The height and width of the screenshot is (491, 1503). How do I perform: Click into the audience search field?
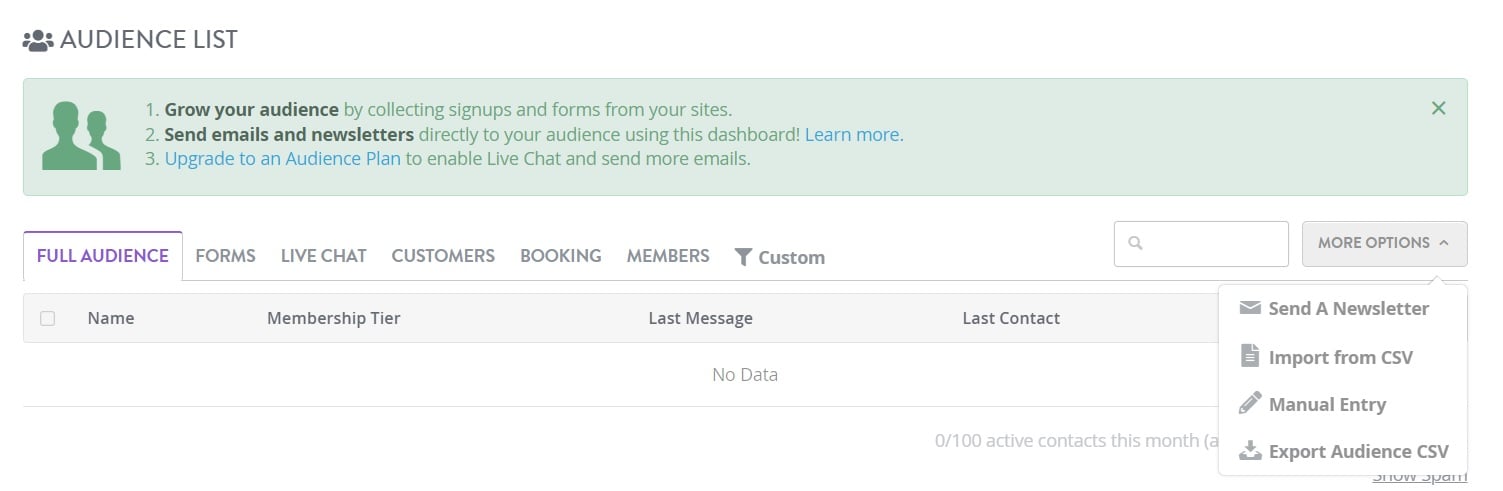pos(1201,243)
